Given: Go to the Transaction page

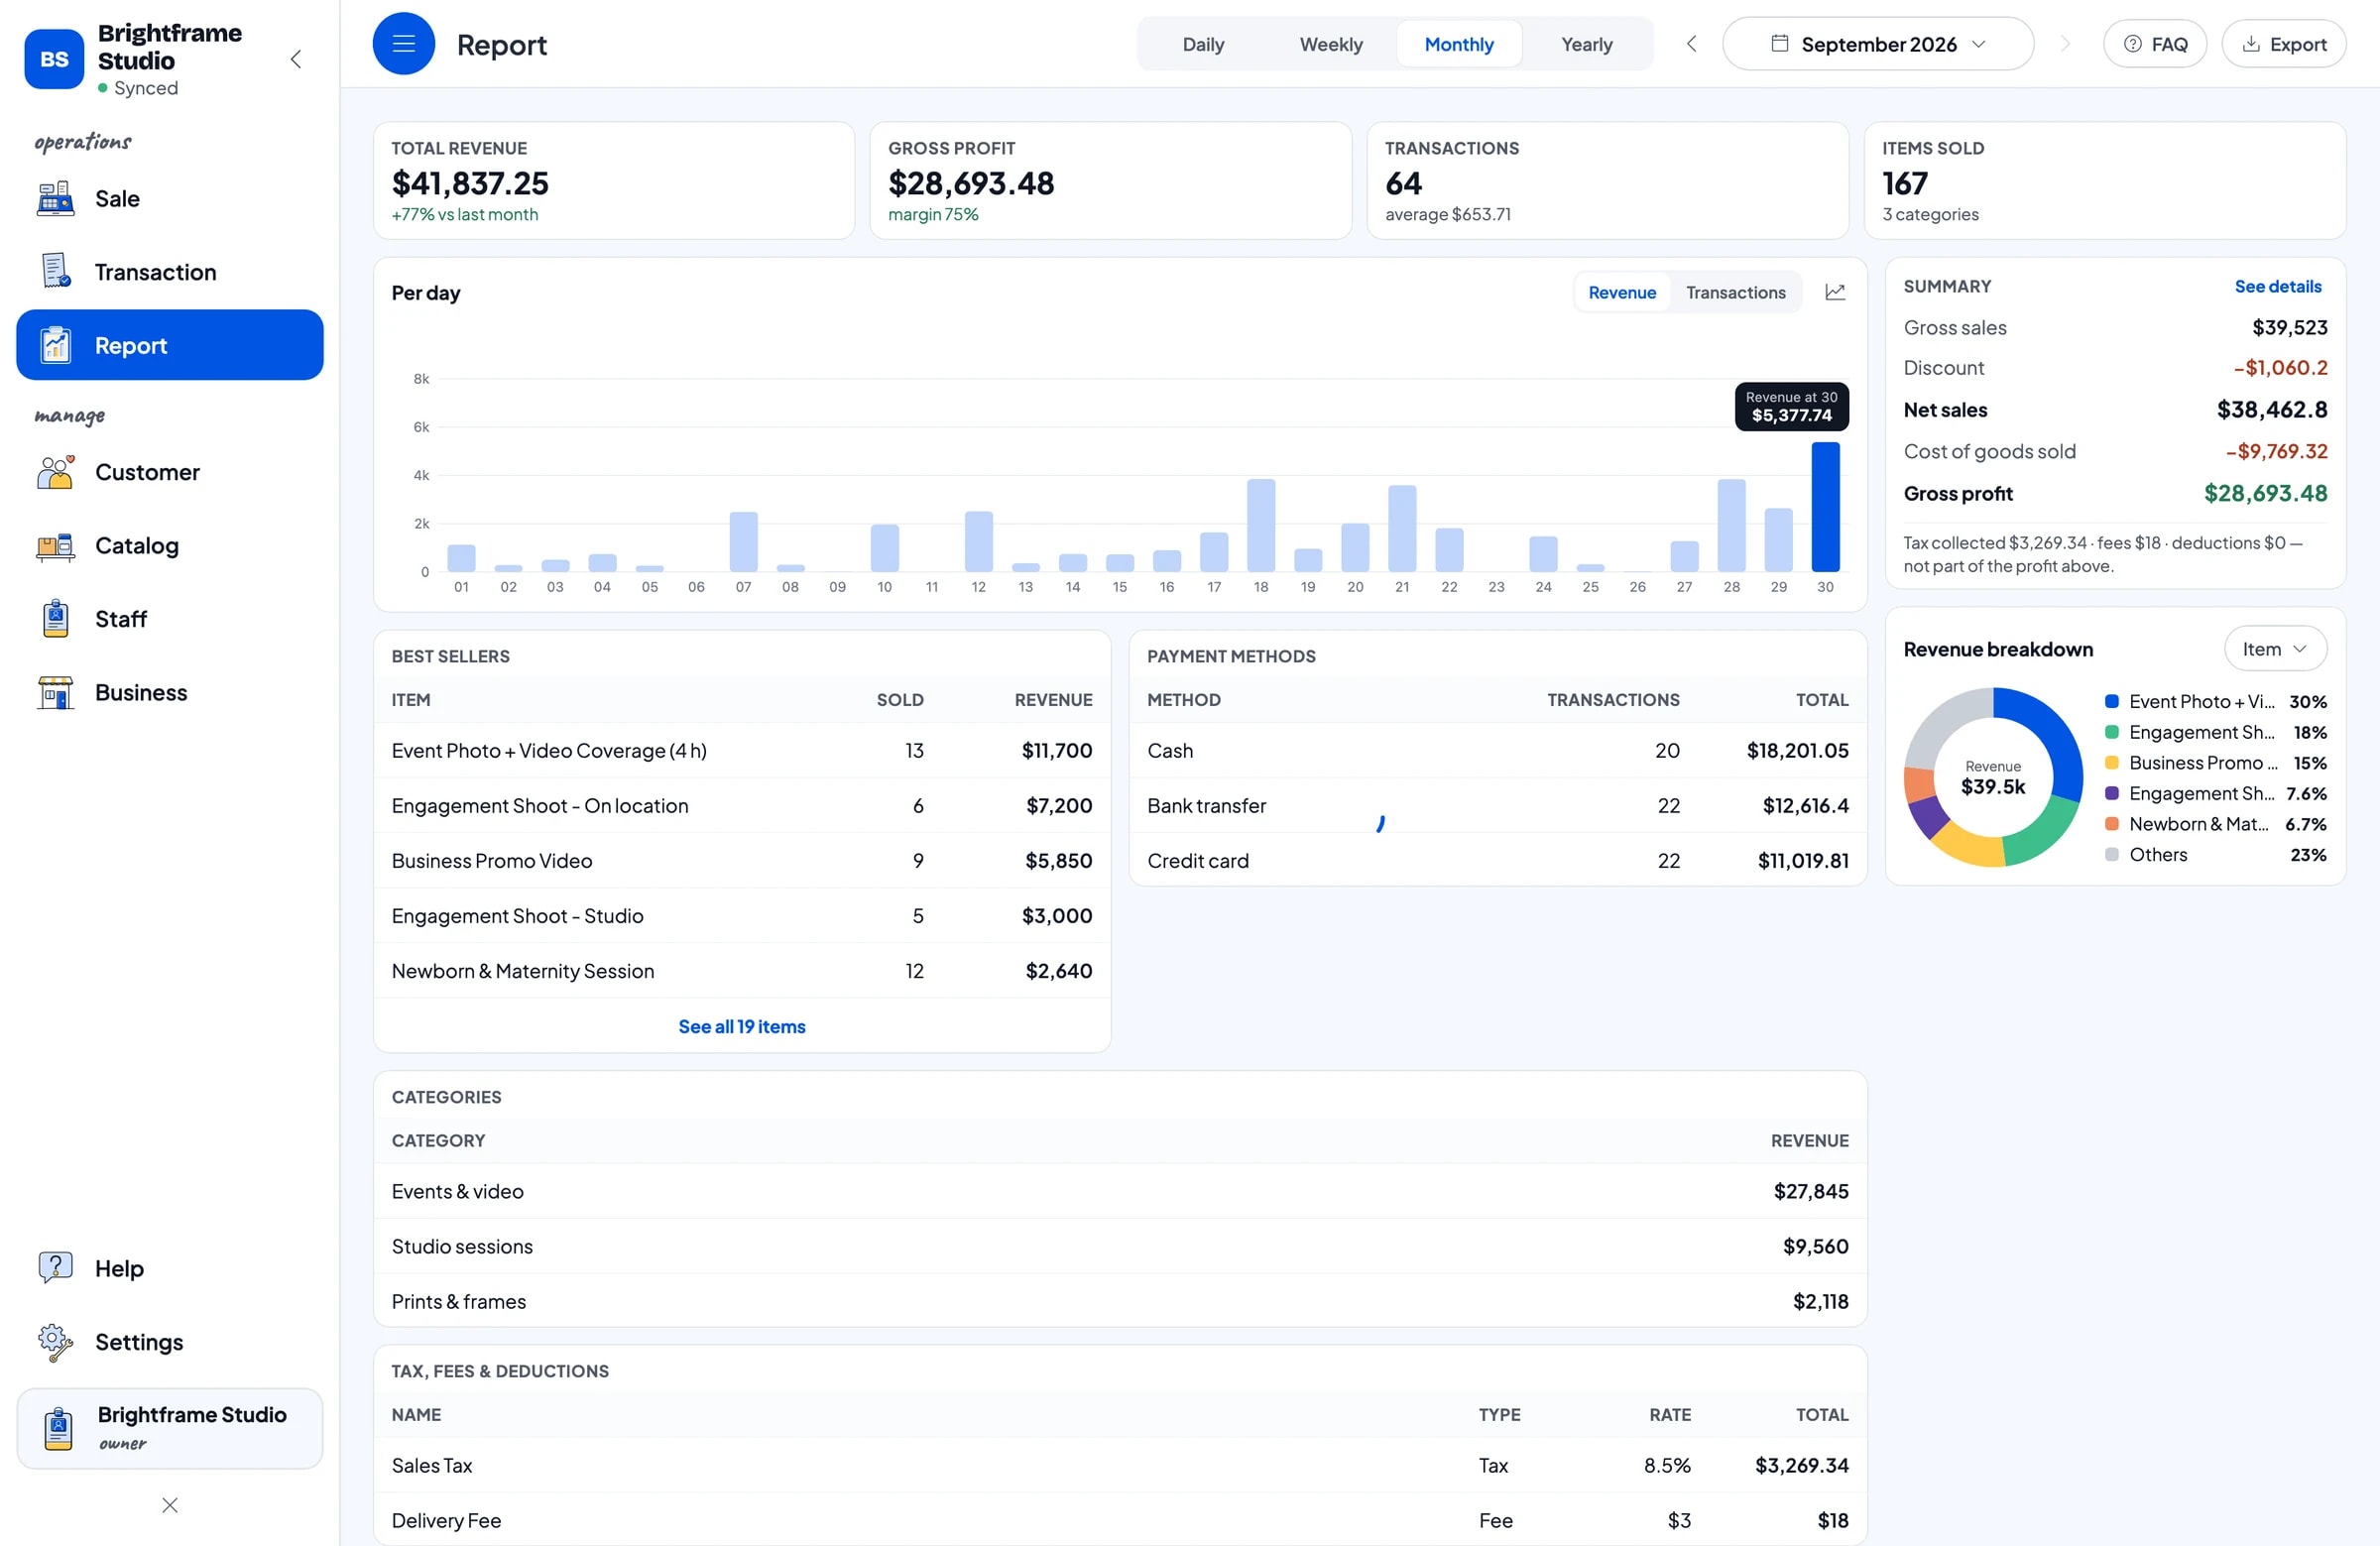Looking at the screenshot, I should click(x=170, y=272).
